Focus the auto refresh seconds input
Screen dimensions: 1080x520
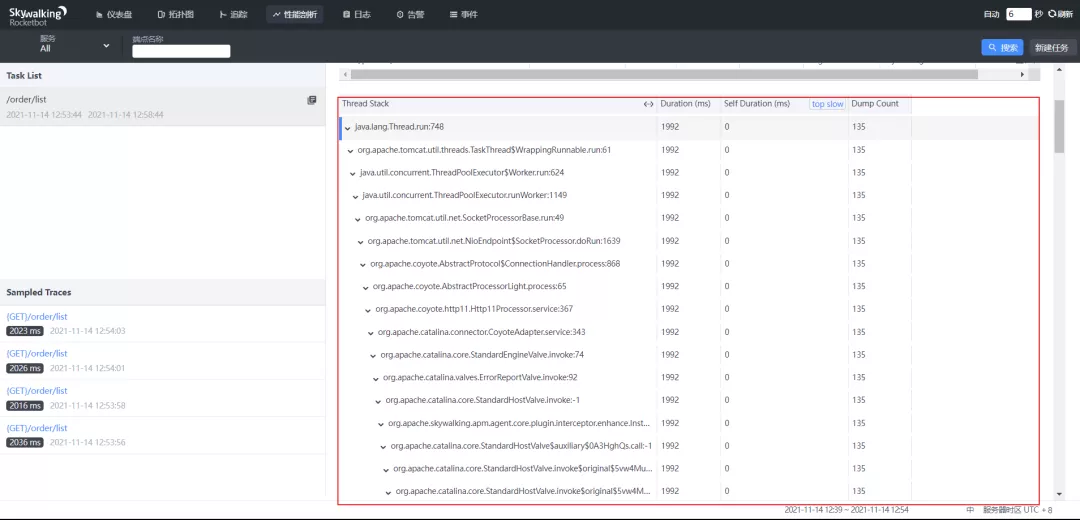[1019, 14]
